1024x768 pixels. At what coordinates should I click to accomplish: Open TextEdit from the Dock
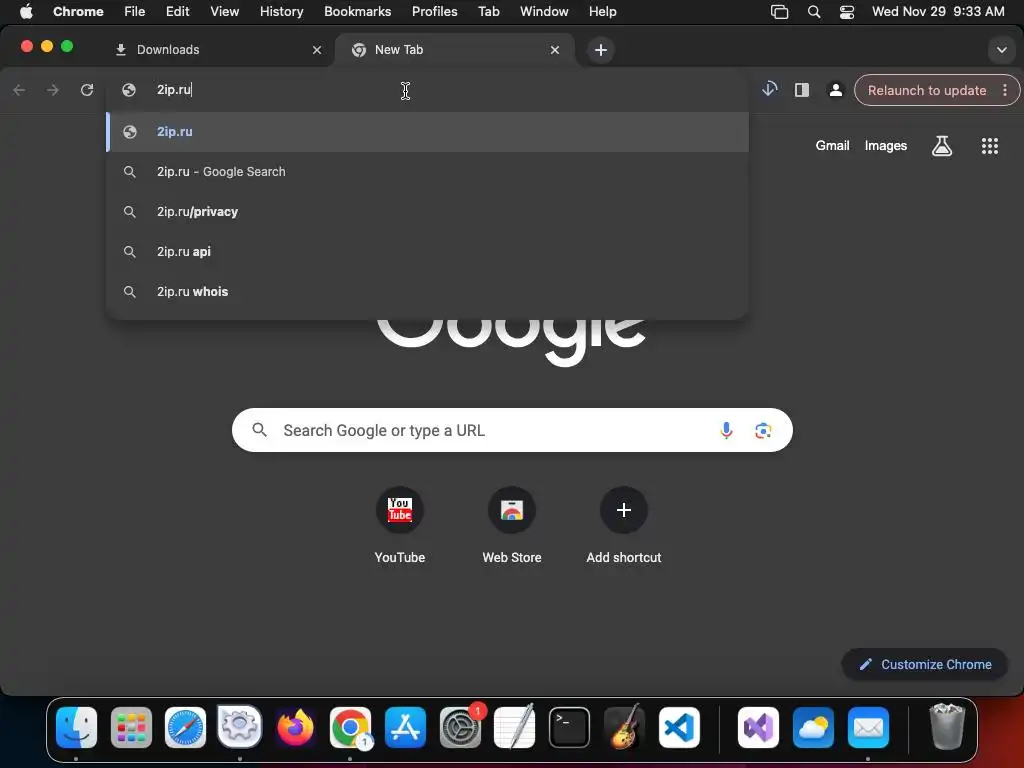coord(515,727)
